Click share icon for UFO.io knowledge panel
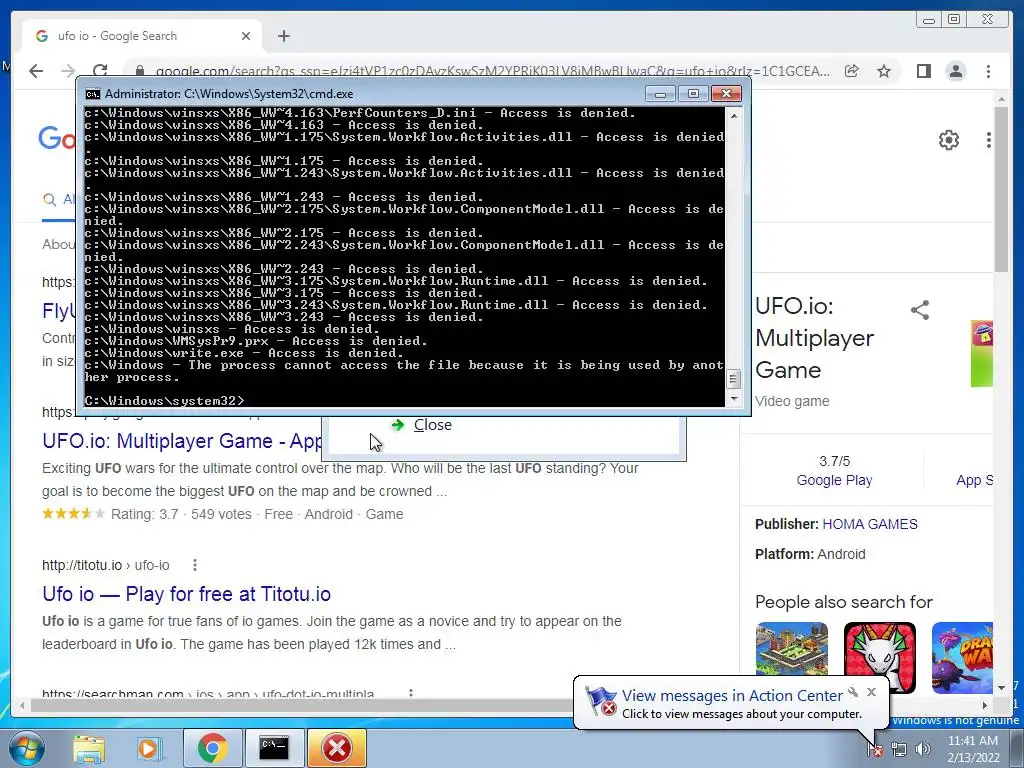This screenshot has height=768, width=1024. tap(920, 310)
